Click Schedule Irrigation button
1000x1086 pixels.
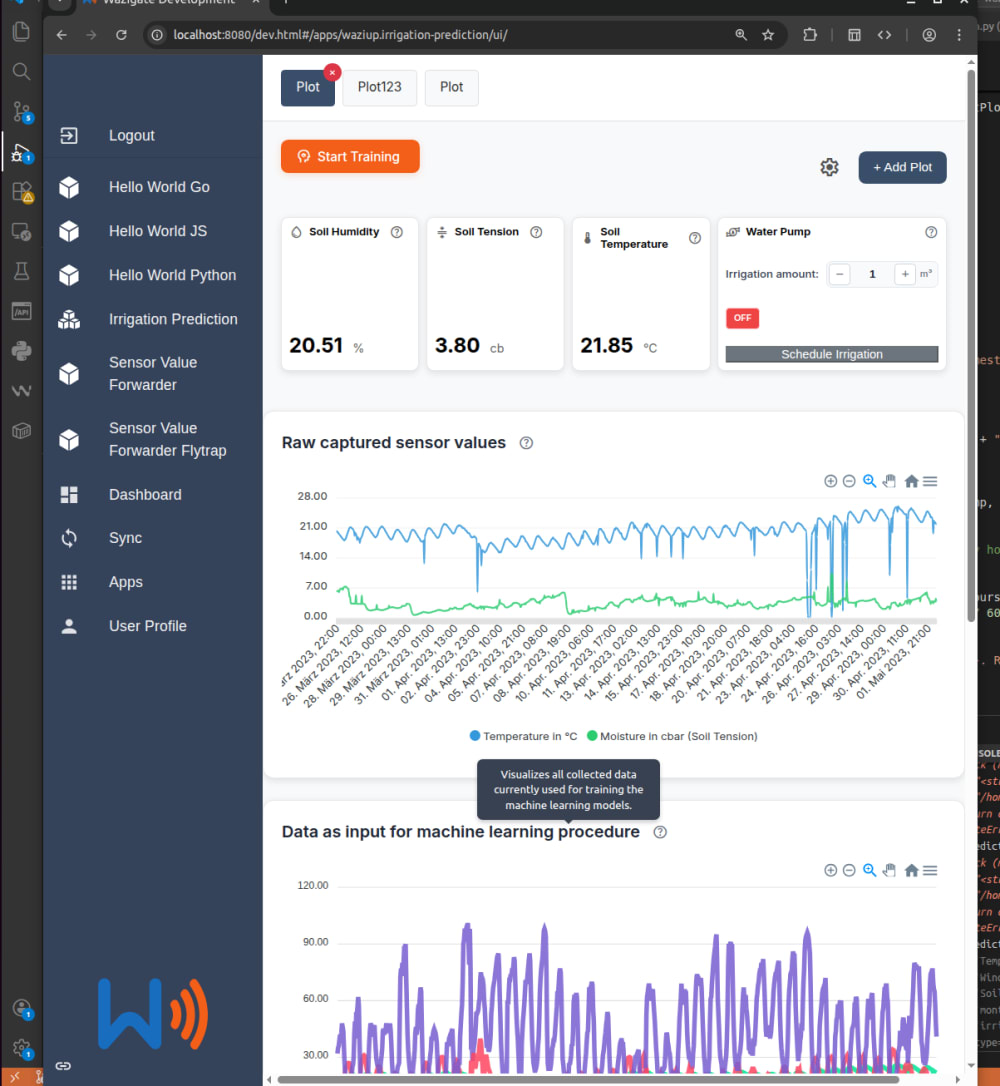point(832,355)
